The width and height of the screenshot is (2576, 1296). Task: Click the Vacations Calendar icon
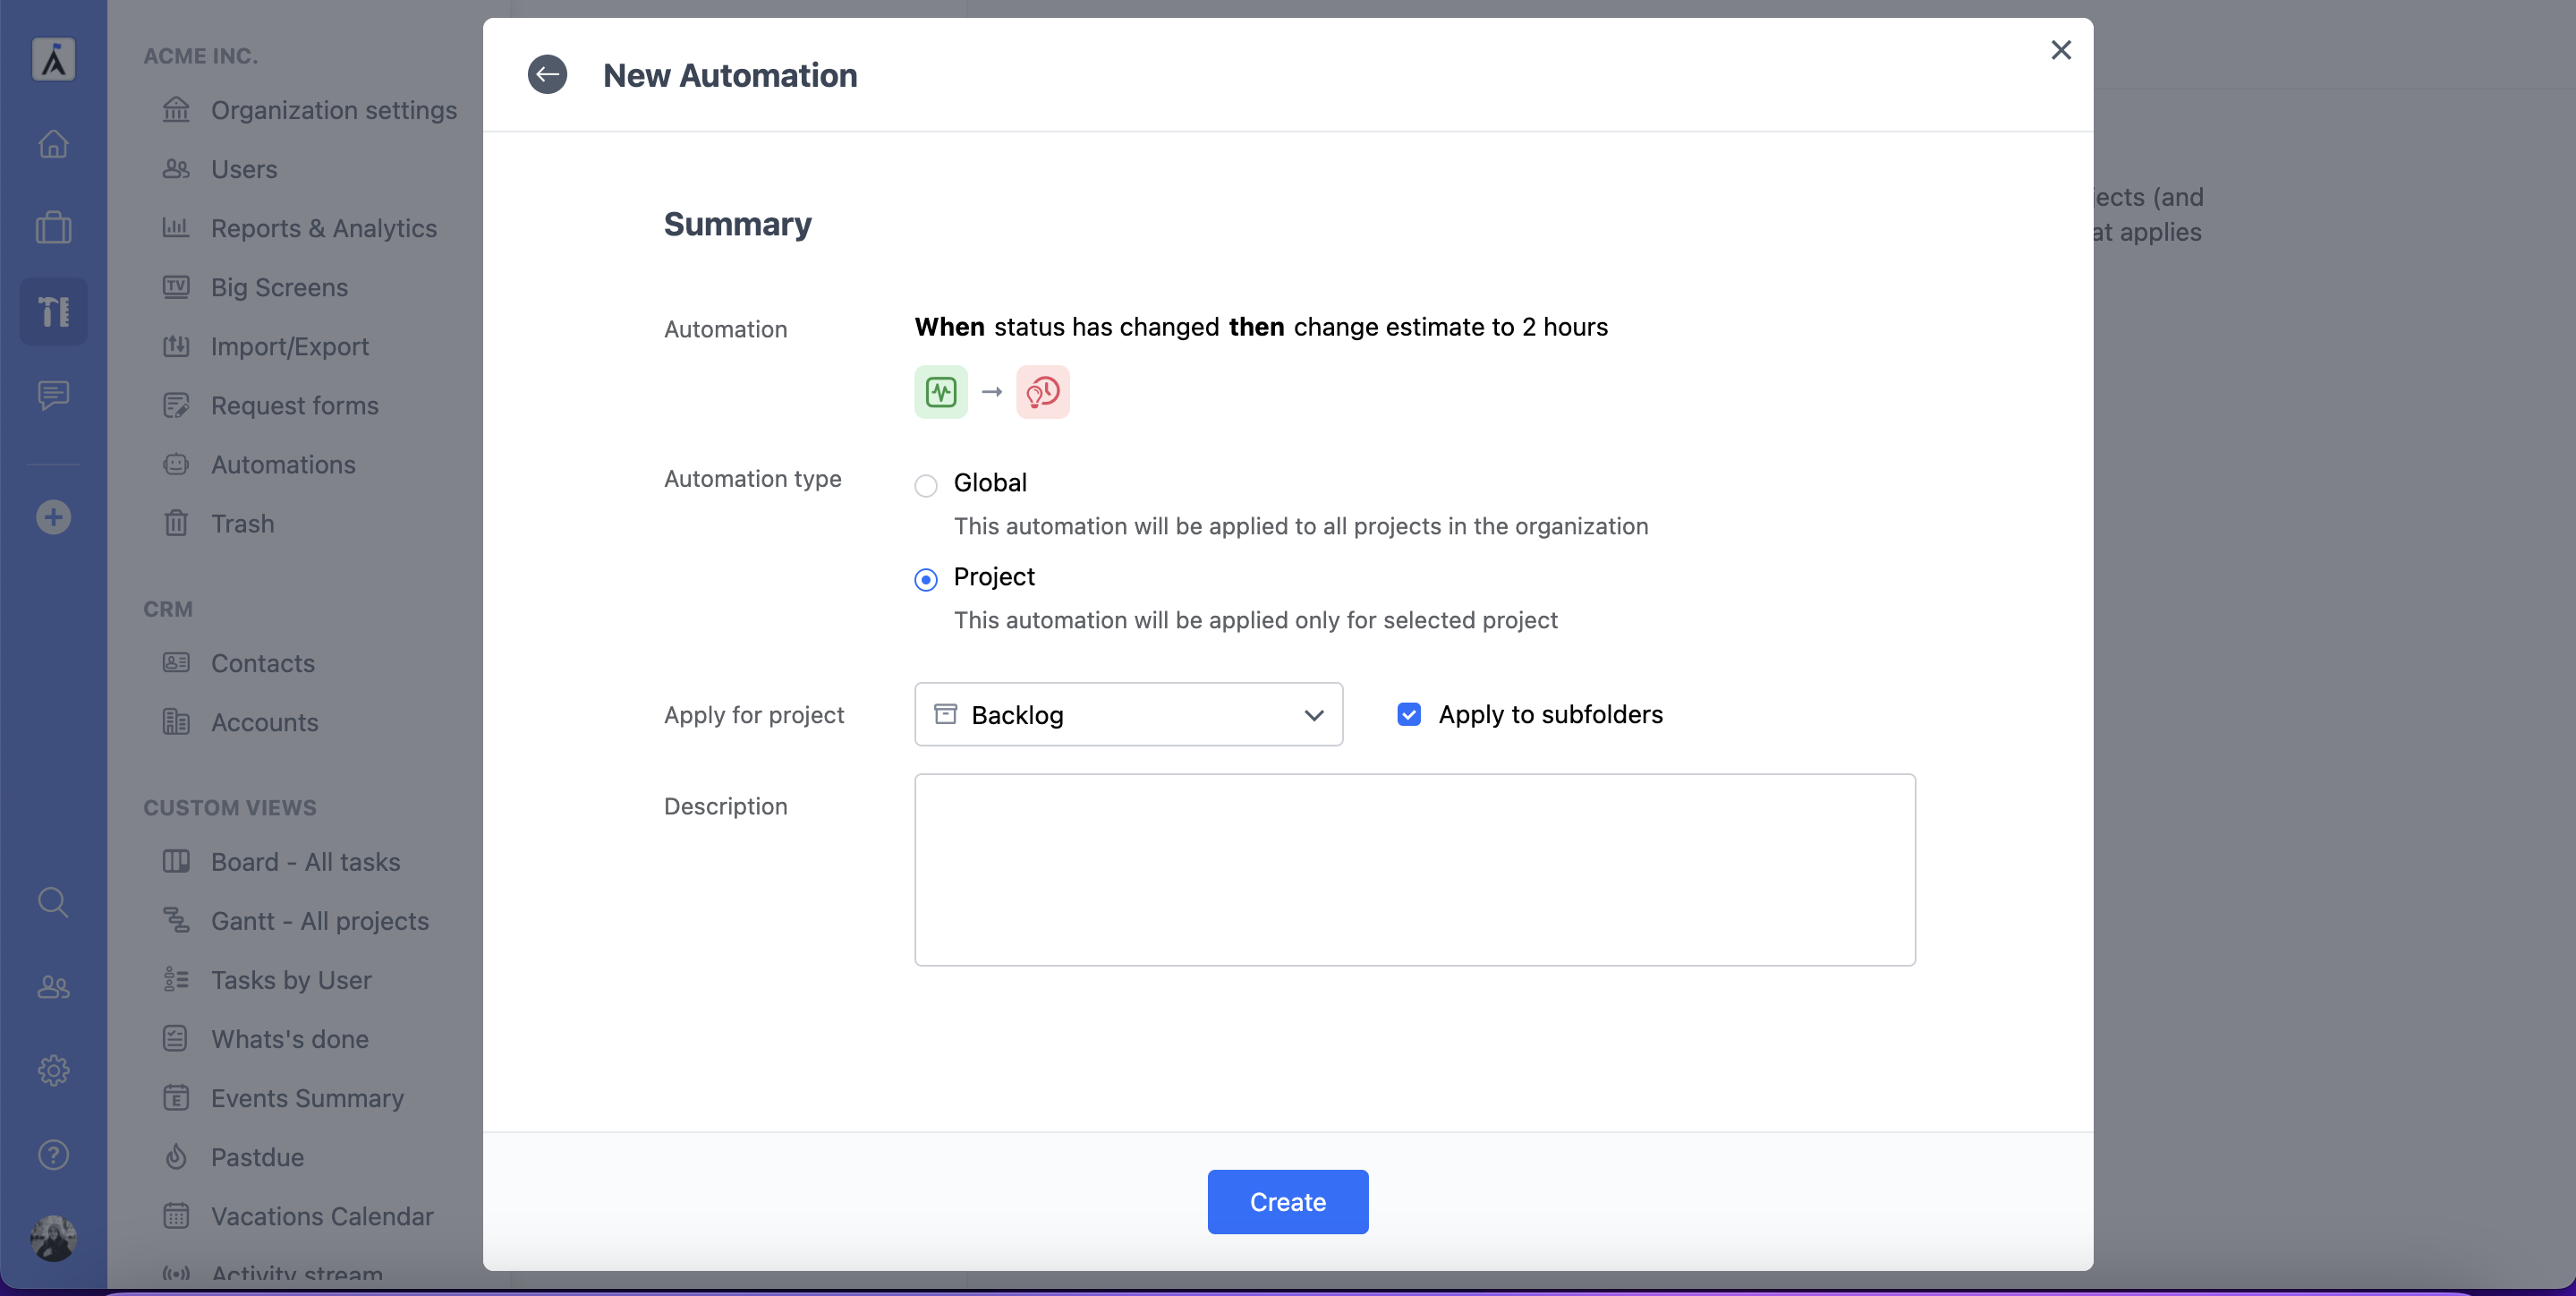pos(176,1215)
